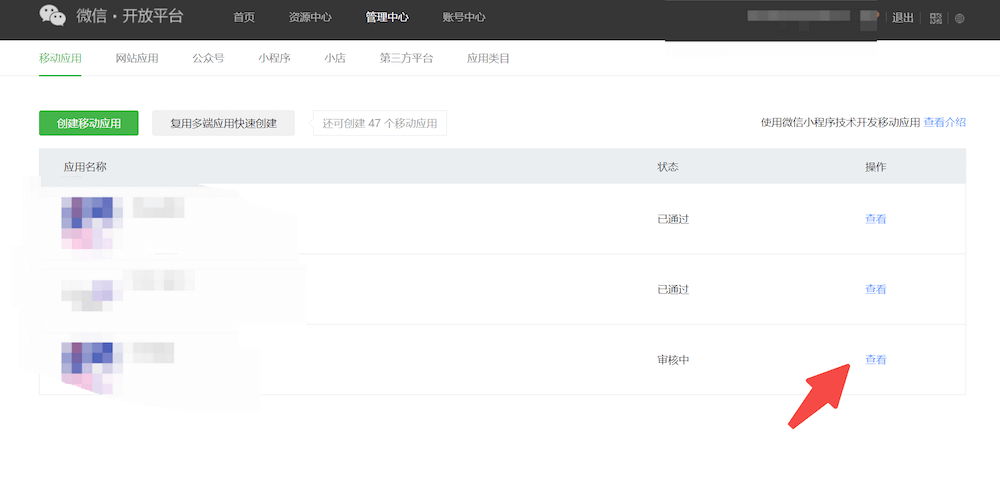
Task: Switch to the 第三方平台 tab
Action: [406, 59]
